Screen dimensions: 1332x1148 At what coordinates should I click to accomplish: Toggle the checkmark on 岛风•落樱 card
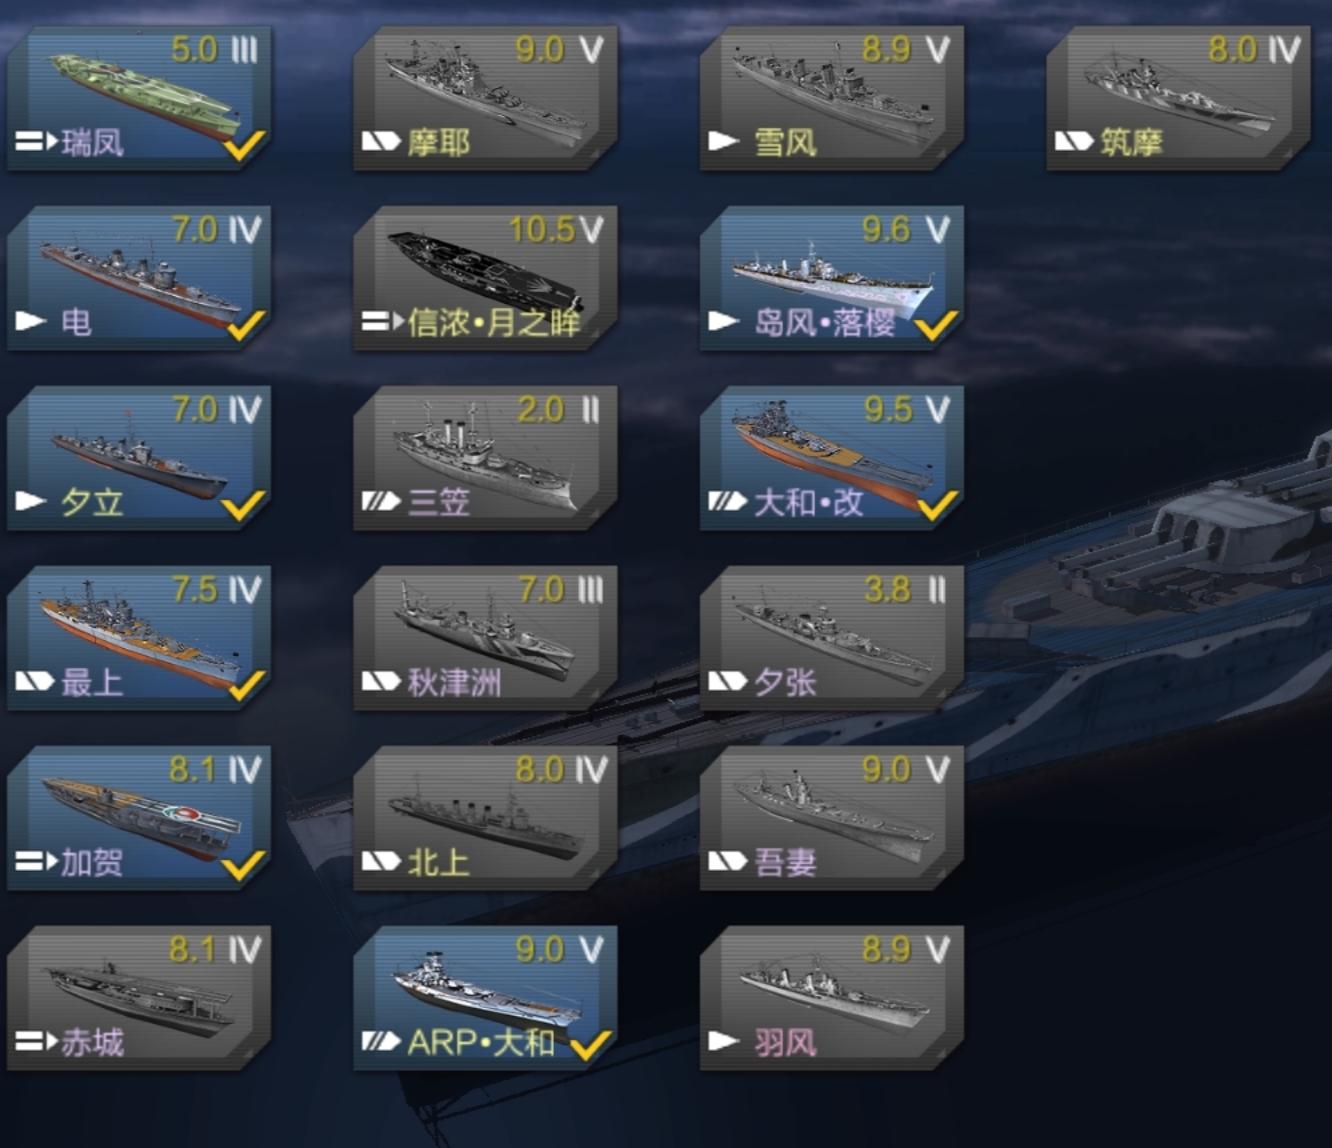pyautogui.click(x=936, y=325)
